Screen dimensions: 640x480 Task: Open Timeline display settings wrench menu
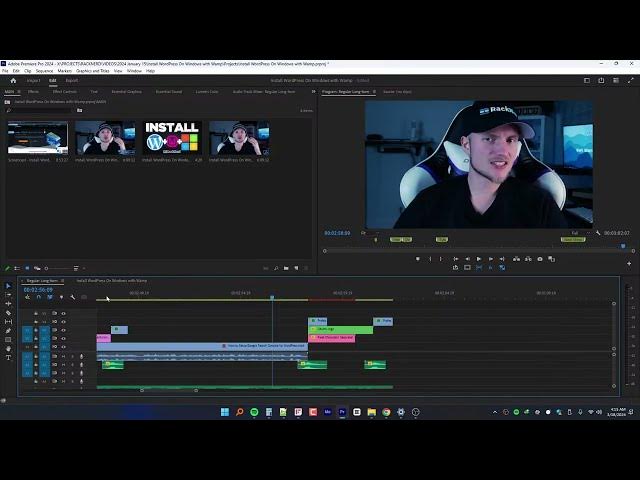coord(73,297)
